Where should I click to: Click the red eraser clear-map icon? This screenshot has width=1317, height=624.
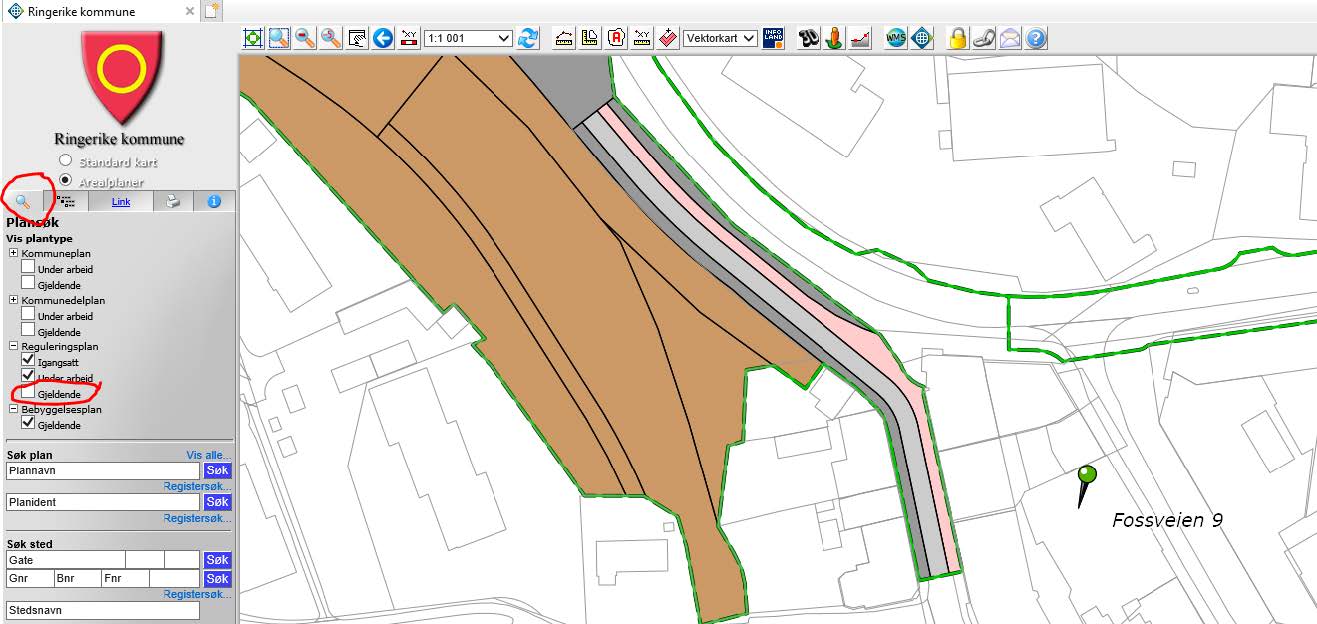[668, 38]
